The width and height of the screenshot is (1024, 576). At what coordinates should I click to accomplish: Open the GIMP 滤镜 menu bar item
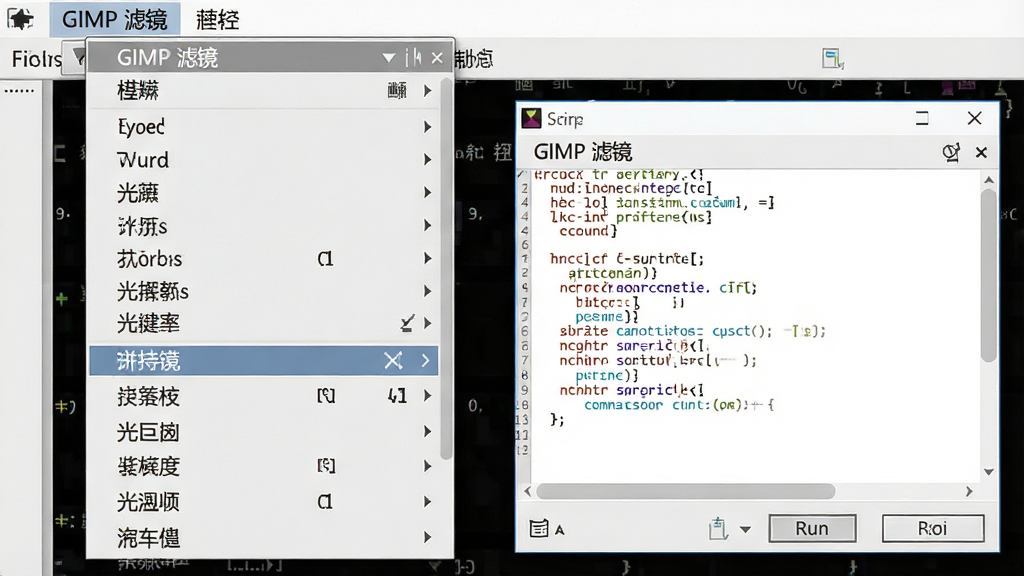[114, 19]
